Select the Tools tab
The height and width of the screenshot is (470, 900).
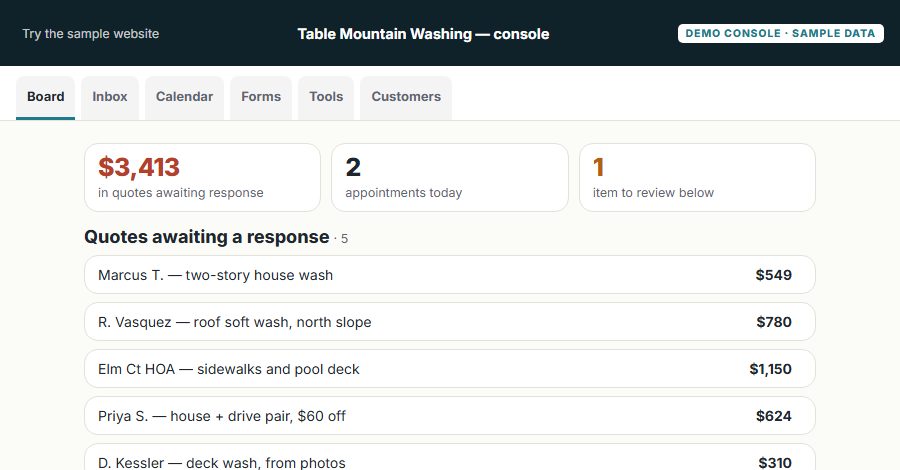coord(326,98)
